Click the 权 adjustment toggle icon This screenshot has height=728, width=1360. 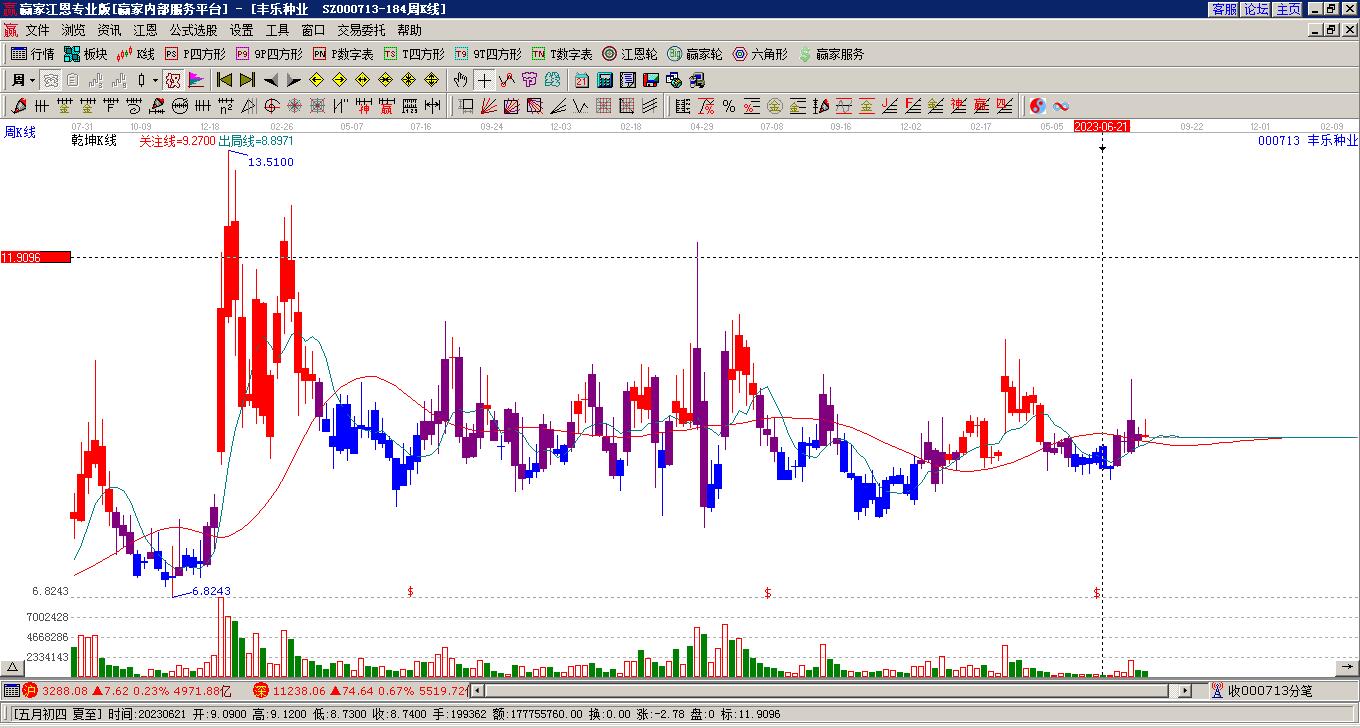click(172, 80)
